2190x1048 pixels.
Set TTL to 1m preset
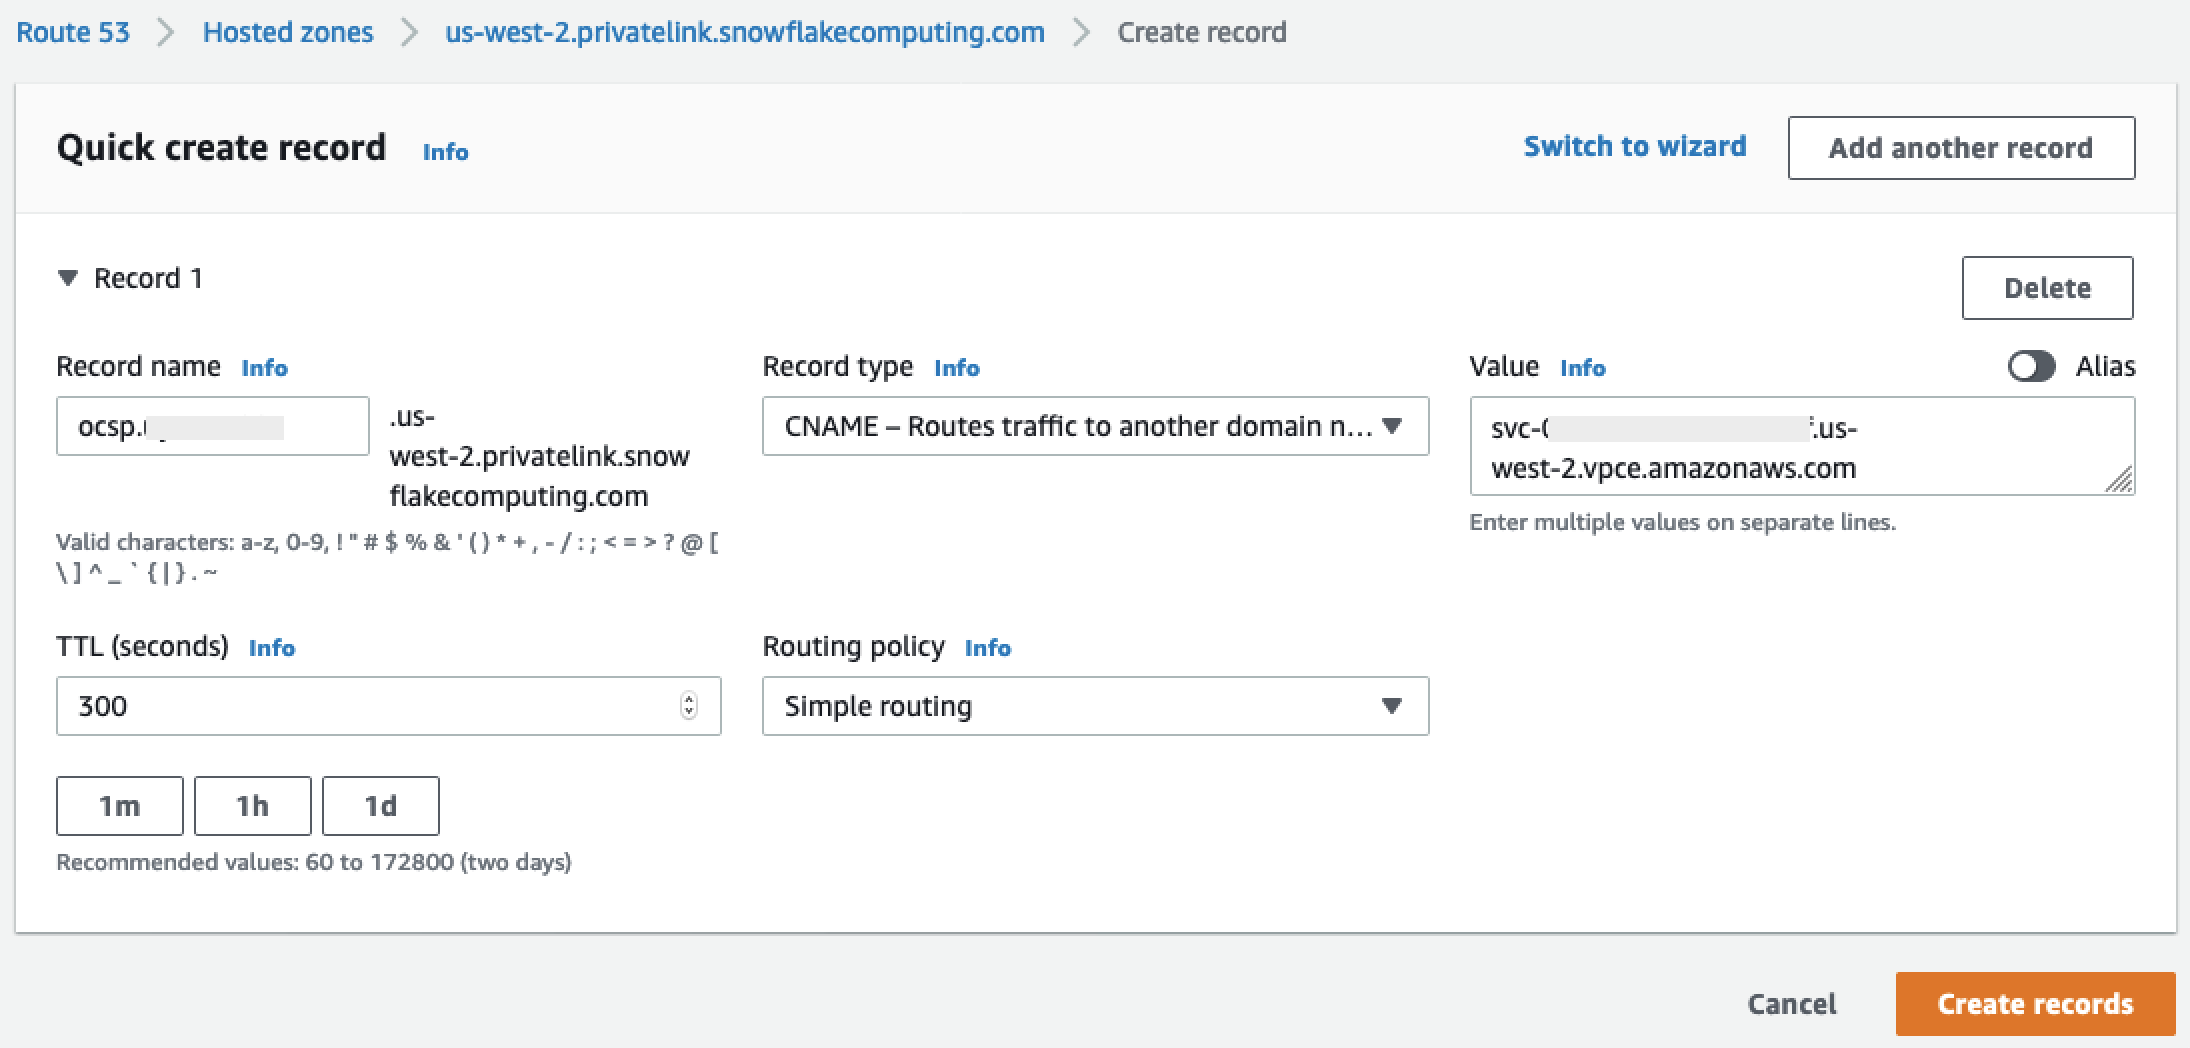point(119,805)
